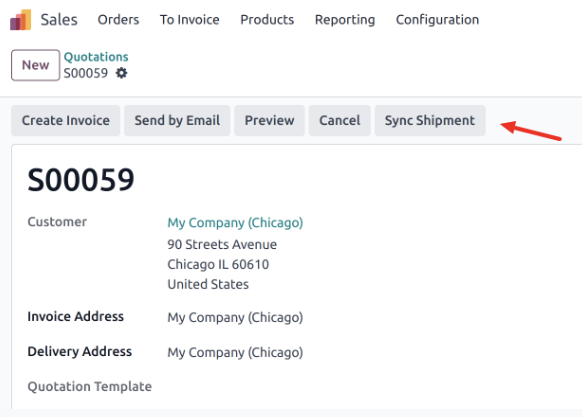Select the Invoice Address field value
Screen dimensions: 582x417
235,317
